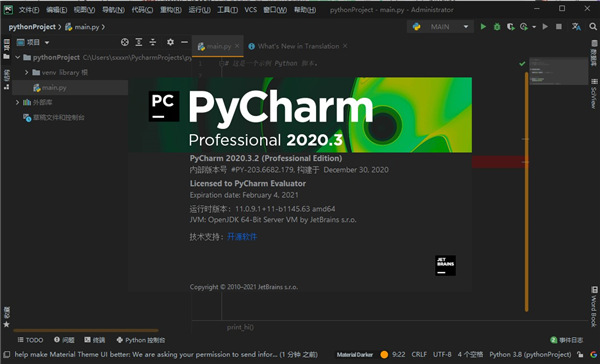The height and width of the screenshot is (364, 600).
Task: Click the lock read-only icon in status bar
Action: pyautogui.click(x=580, y=354)
